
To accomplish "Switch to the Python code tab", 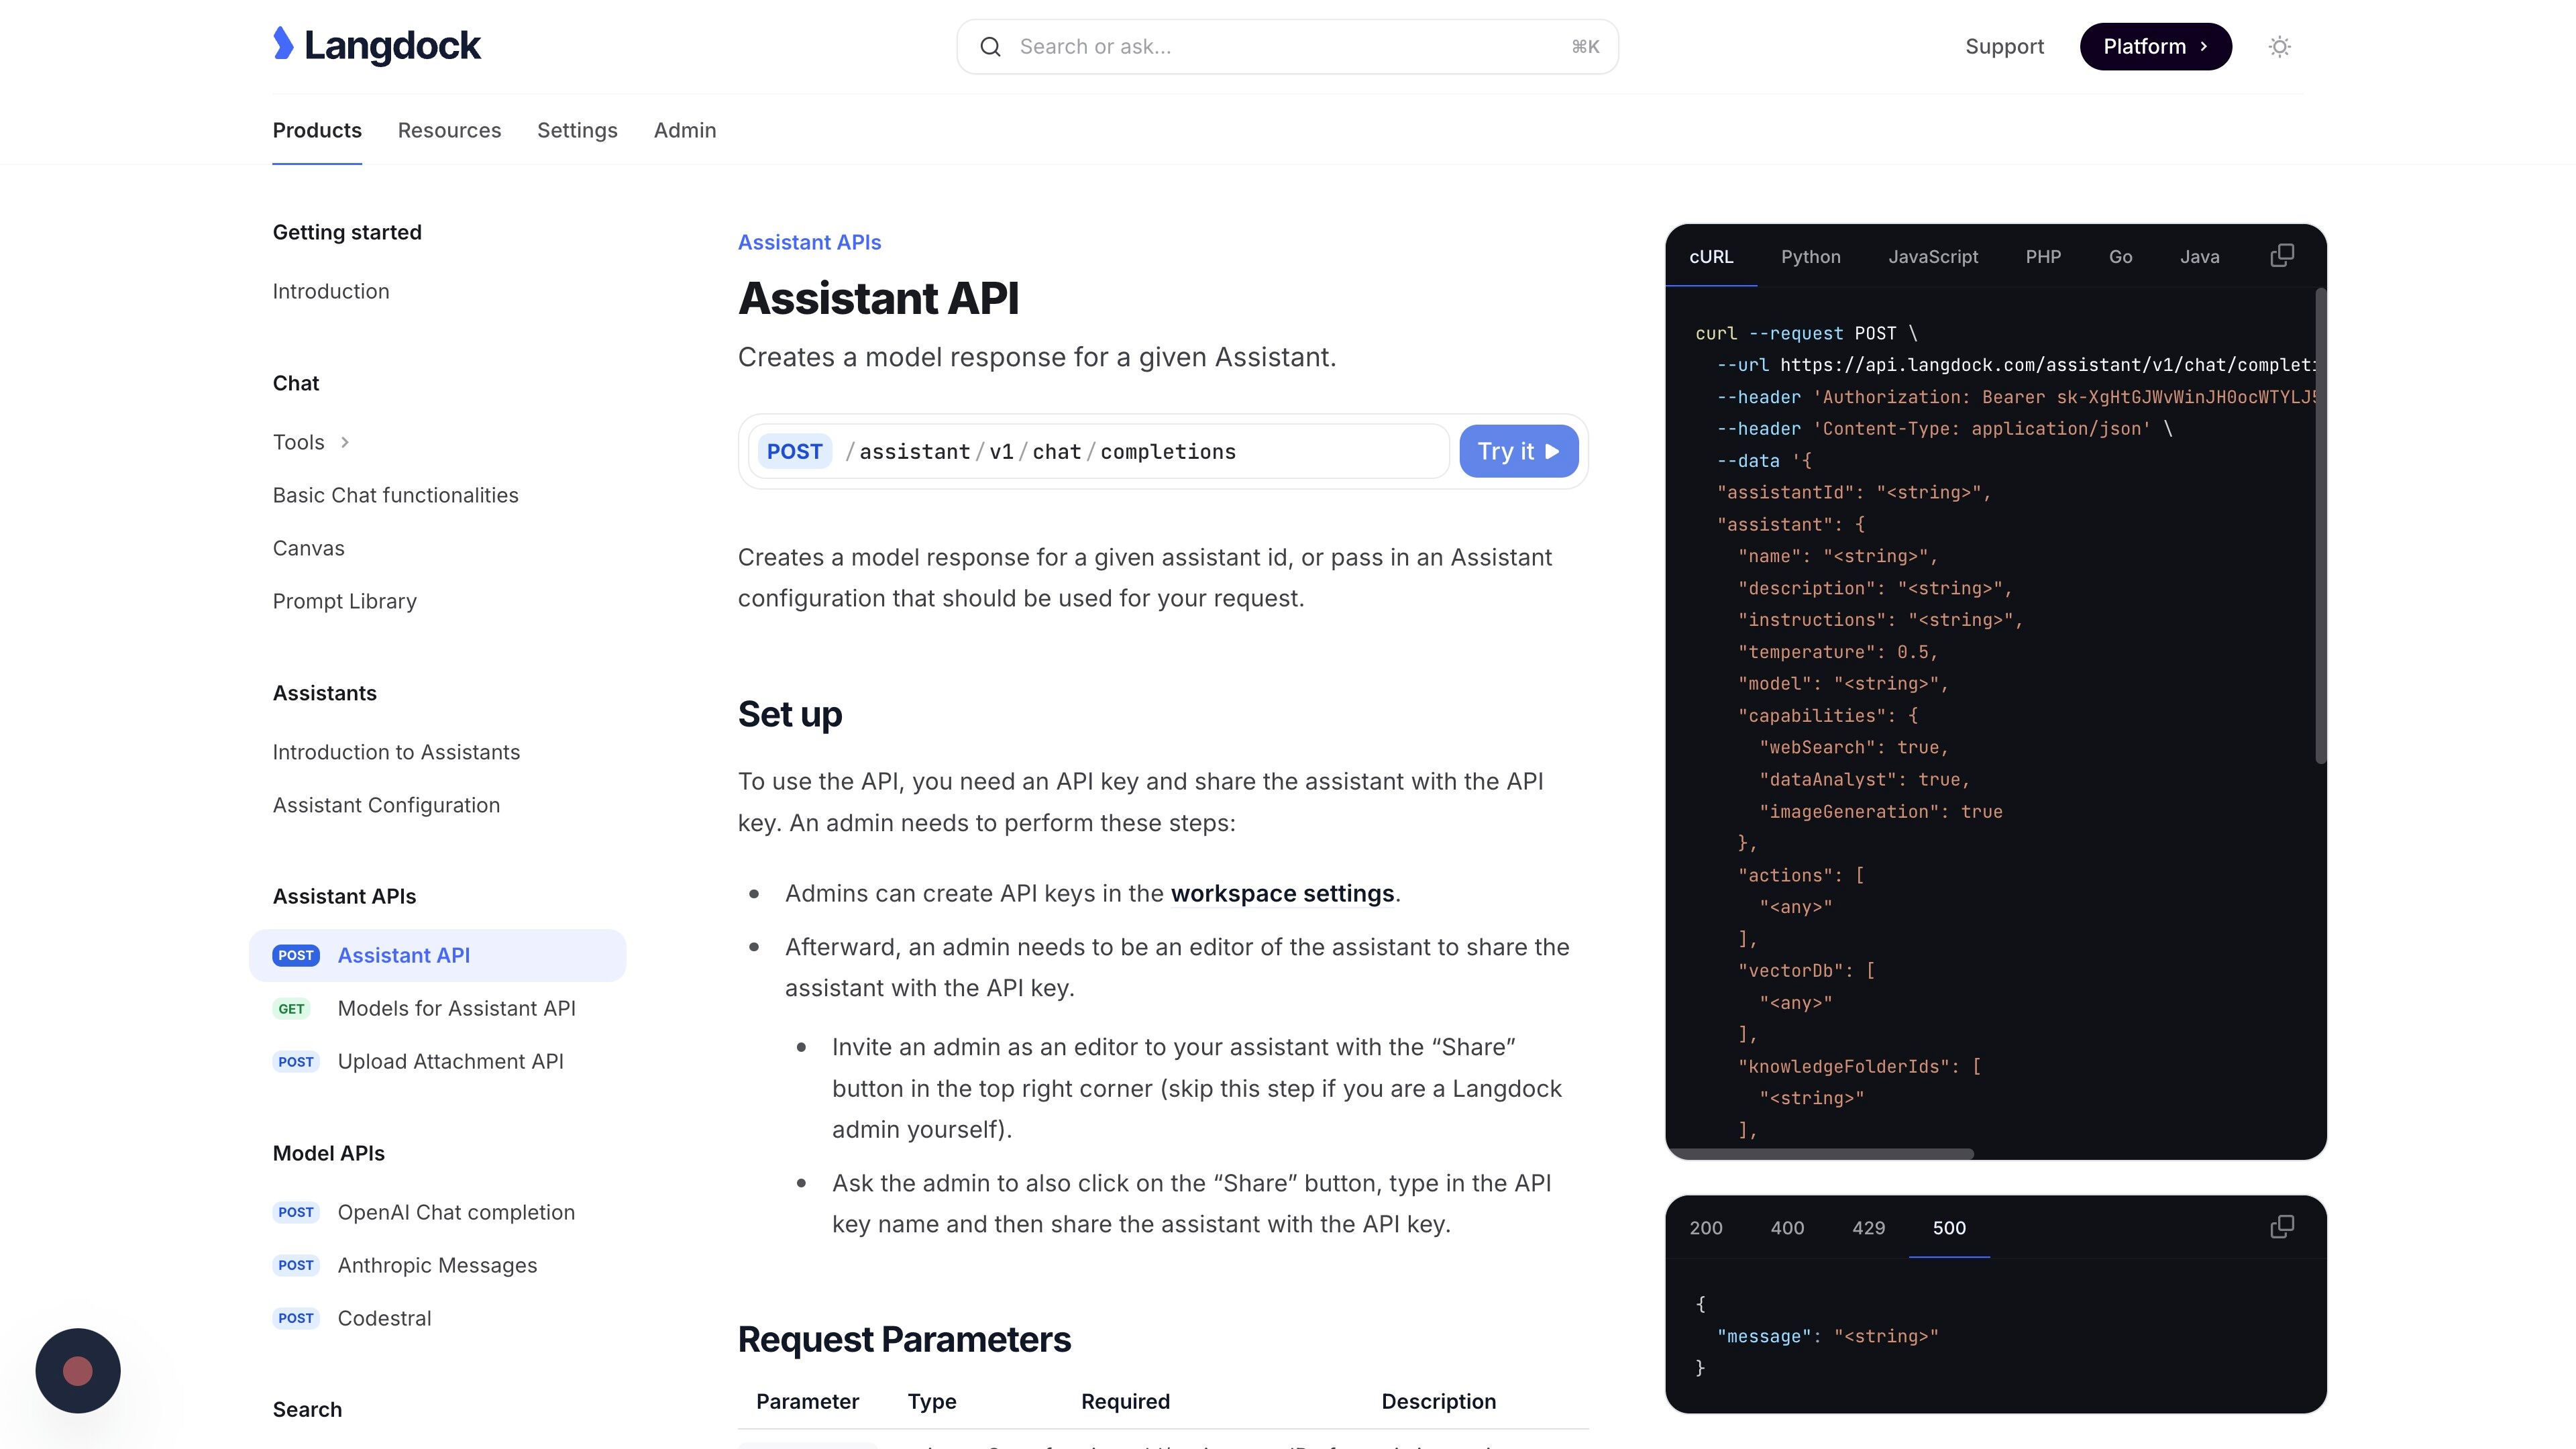I will [x=1810, y=257].
